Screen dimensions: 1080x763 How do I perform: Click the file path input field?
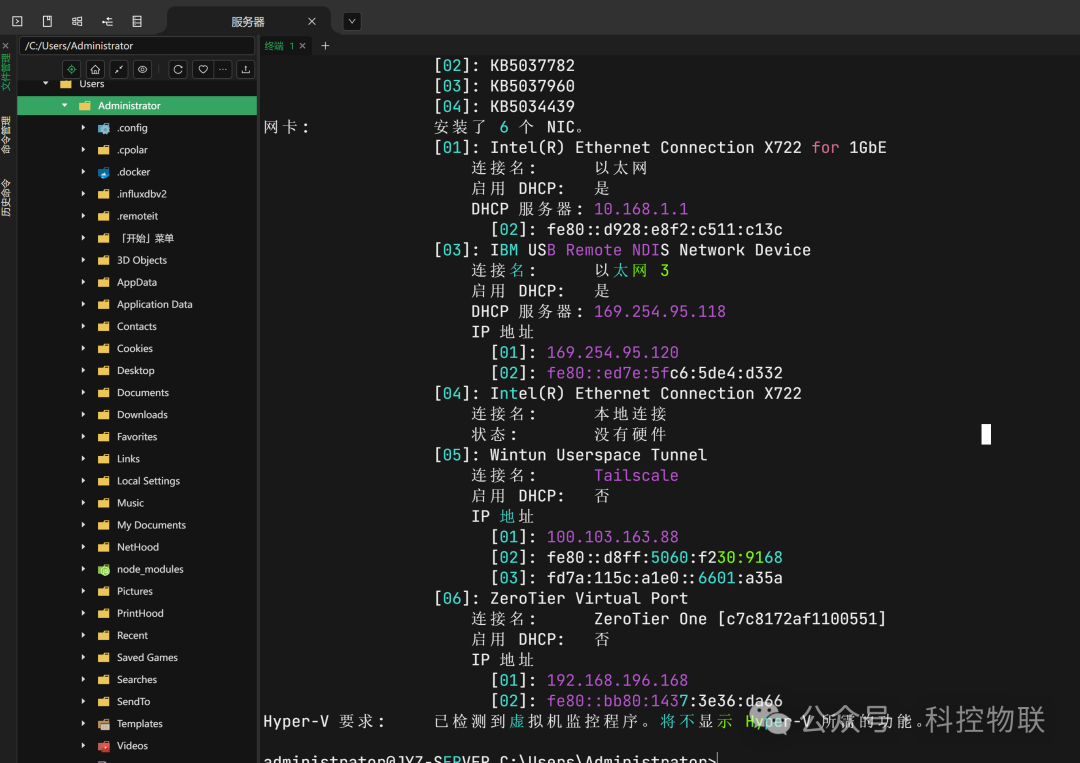coord(137,46)
